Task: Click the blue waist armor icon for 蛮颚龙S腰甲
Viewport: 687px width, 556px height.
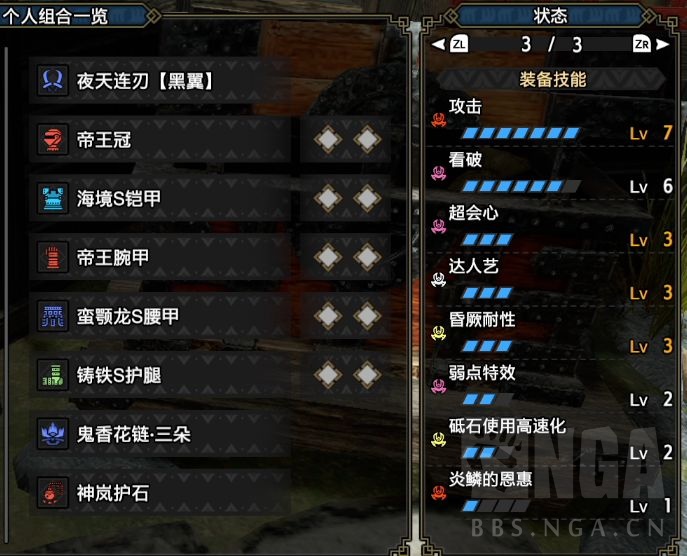Action: 53,316
